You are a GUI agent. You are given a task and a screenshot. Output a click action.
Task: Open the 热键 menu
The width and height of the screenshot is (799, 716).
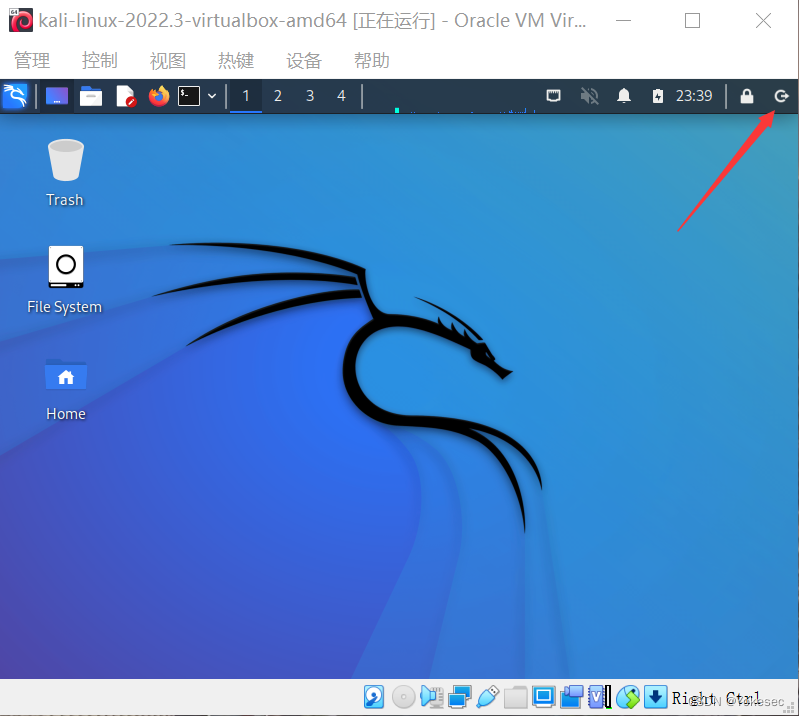[x=236, y=61]
